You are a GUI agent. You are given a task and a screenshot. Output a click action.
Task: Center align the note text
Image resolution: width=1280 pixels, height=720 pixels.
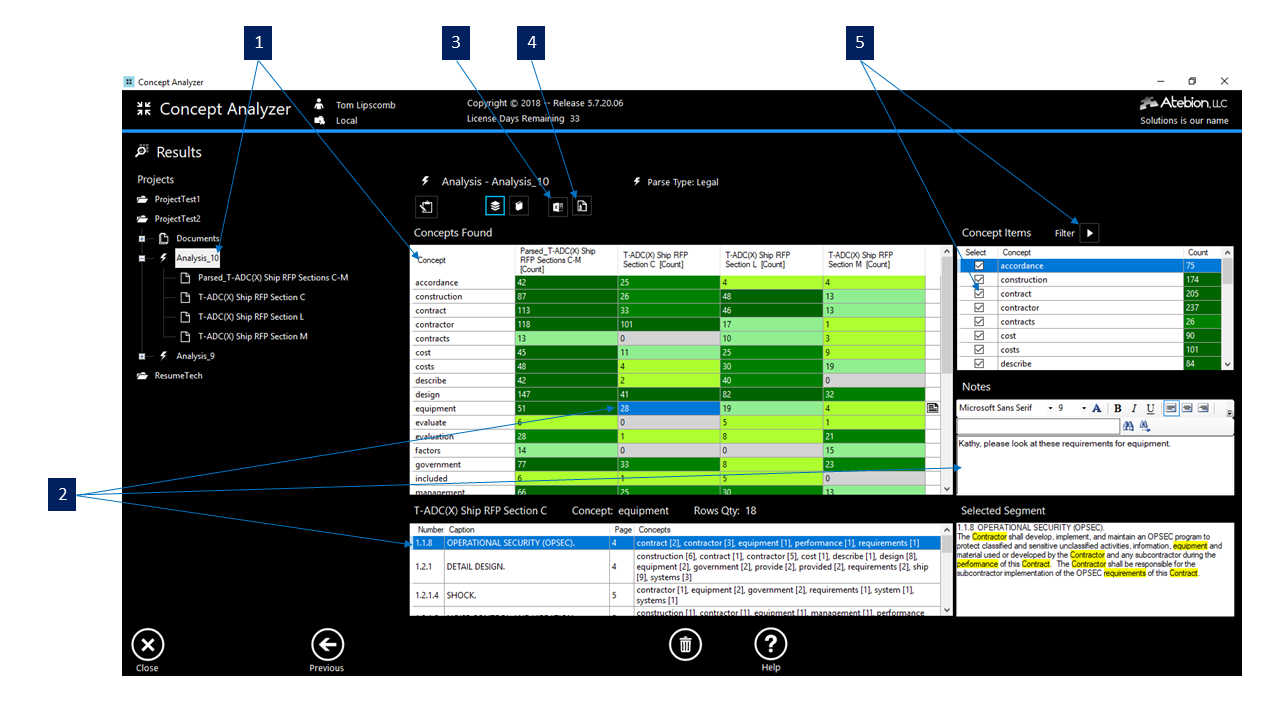pyautogui.click(x=1187, y=408)
